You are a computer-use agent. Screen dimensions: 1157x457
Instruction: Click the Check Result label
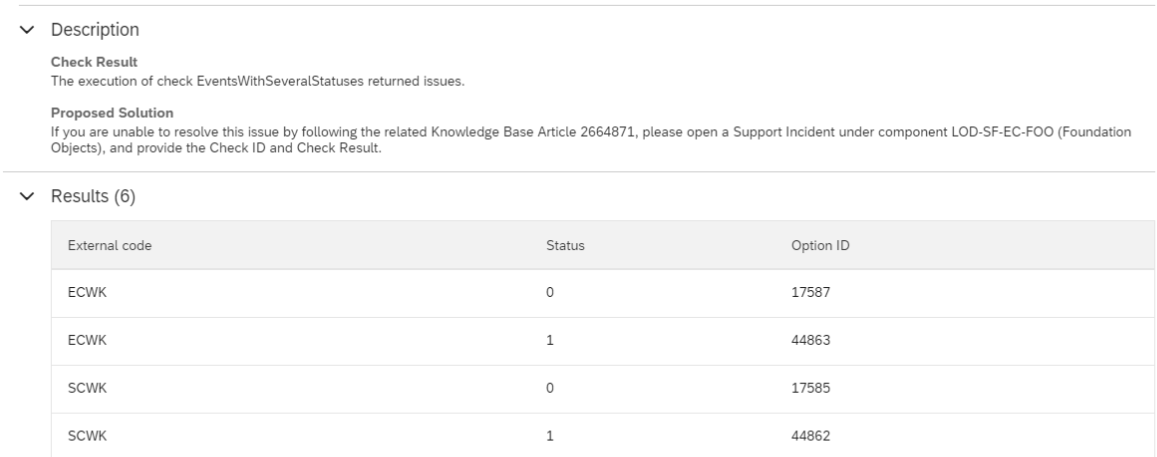tap(94, 62)
